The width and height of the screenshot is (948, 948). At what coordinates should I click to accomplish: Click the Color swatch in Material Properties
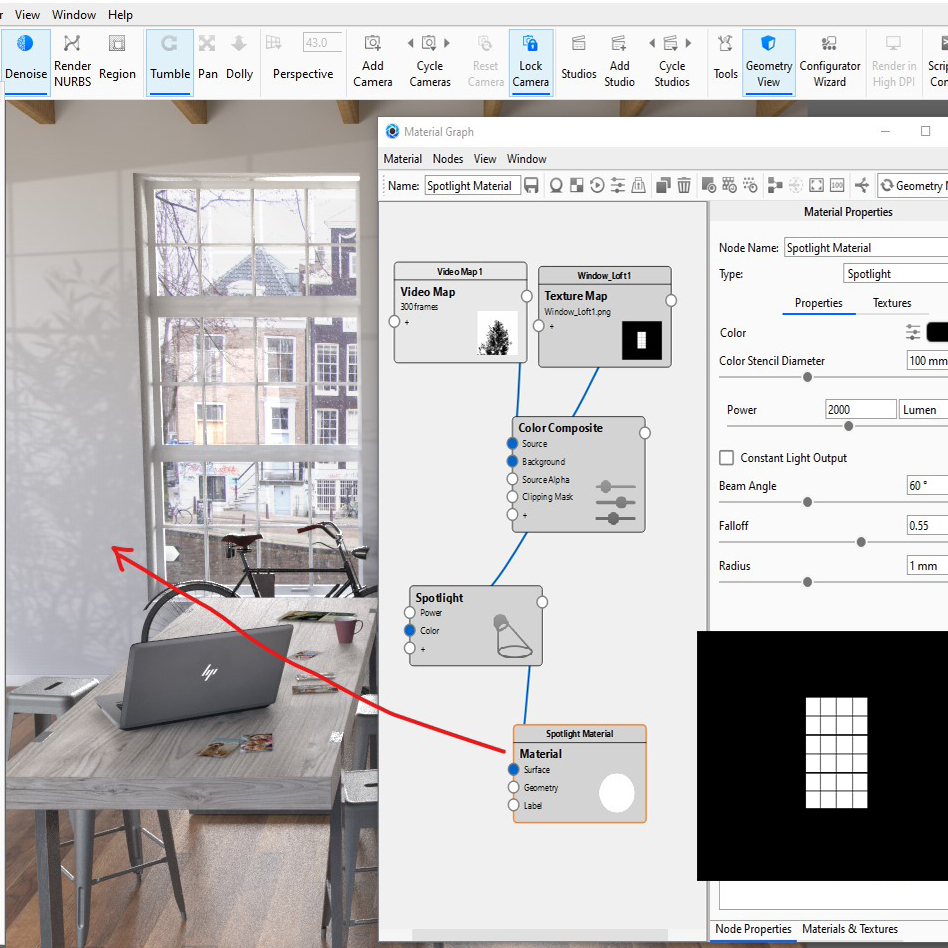coord(937,333)
